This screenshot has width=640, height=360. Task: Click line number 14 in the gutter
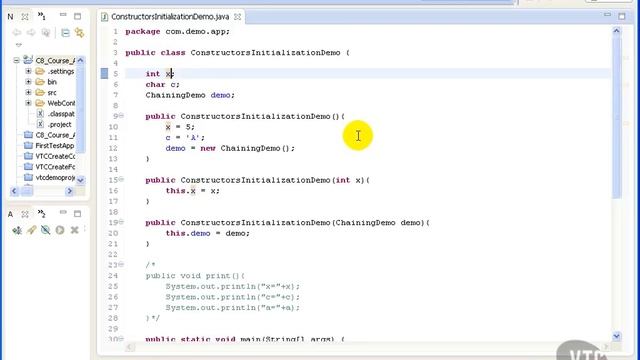pyautogui.click(x=113, y=169)
